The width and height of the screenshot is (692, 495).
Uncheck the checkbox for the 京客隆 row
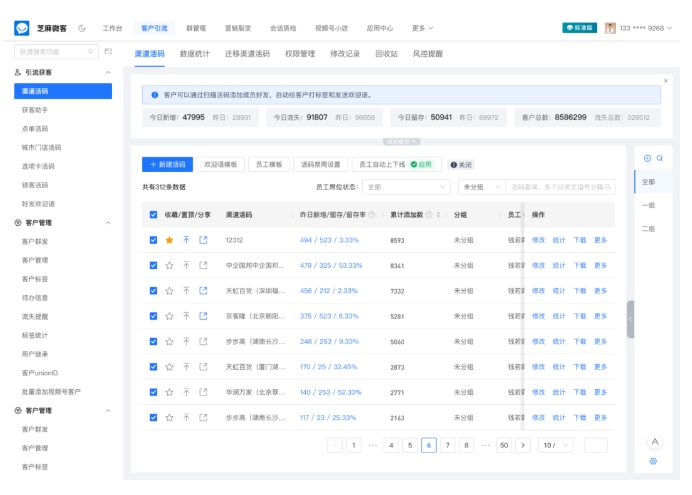click(153, 317)
